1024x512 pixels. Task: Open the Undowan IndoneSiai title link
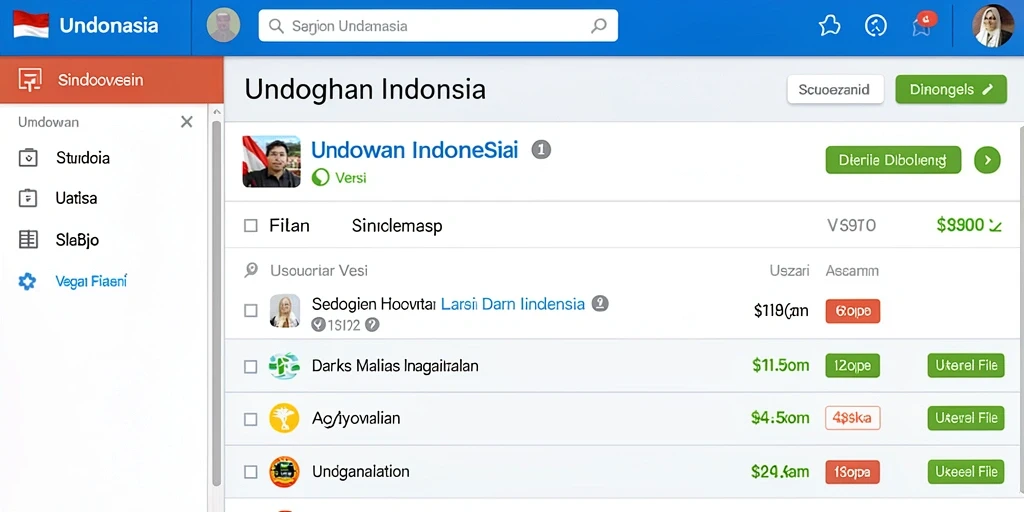pyautogui.click(x=415, y=150)
